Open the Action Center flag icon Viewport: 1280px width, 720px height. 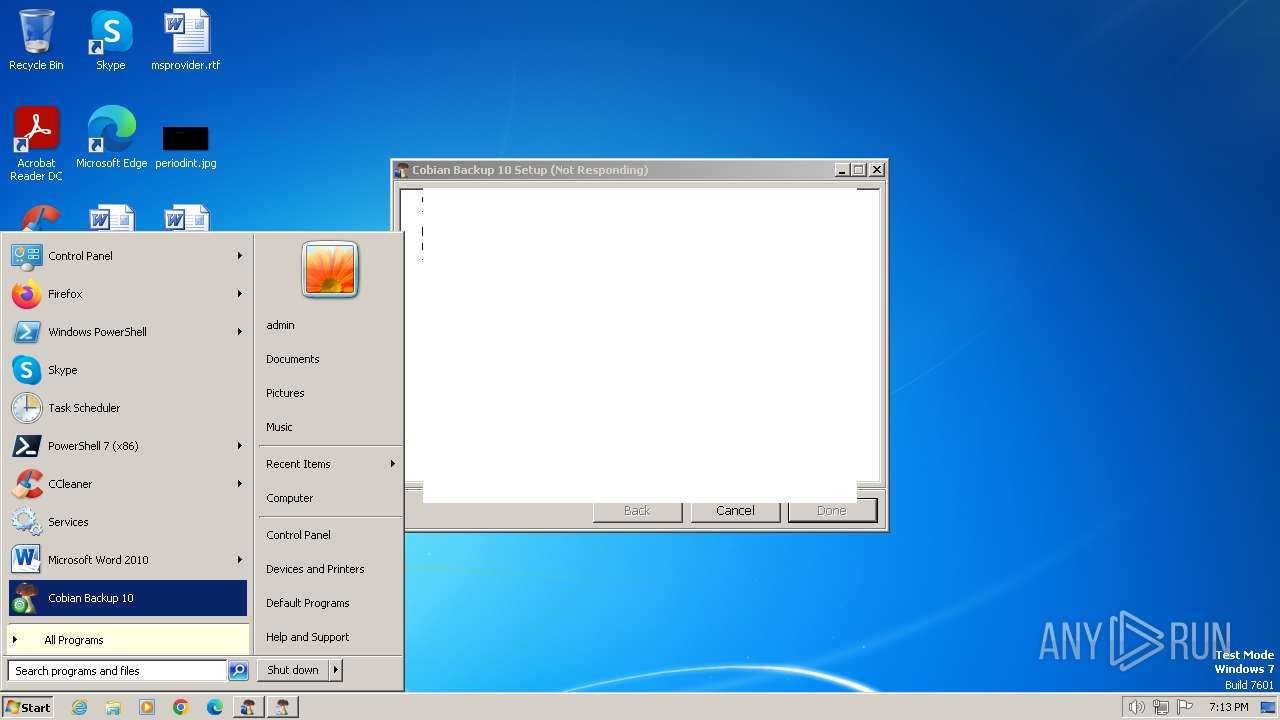pos(1185,707)
